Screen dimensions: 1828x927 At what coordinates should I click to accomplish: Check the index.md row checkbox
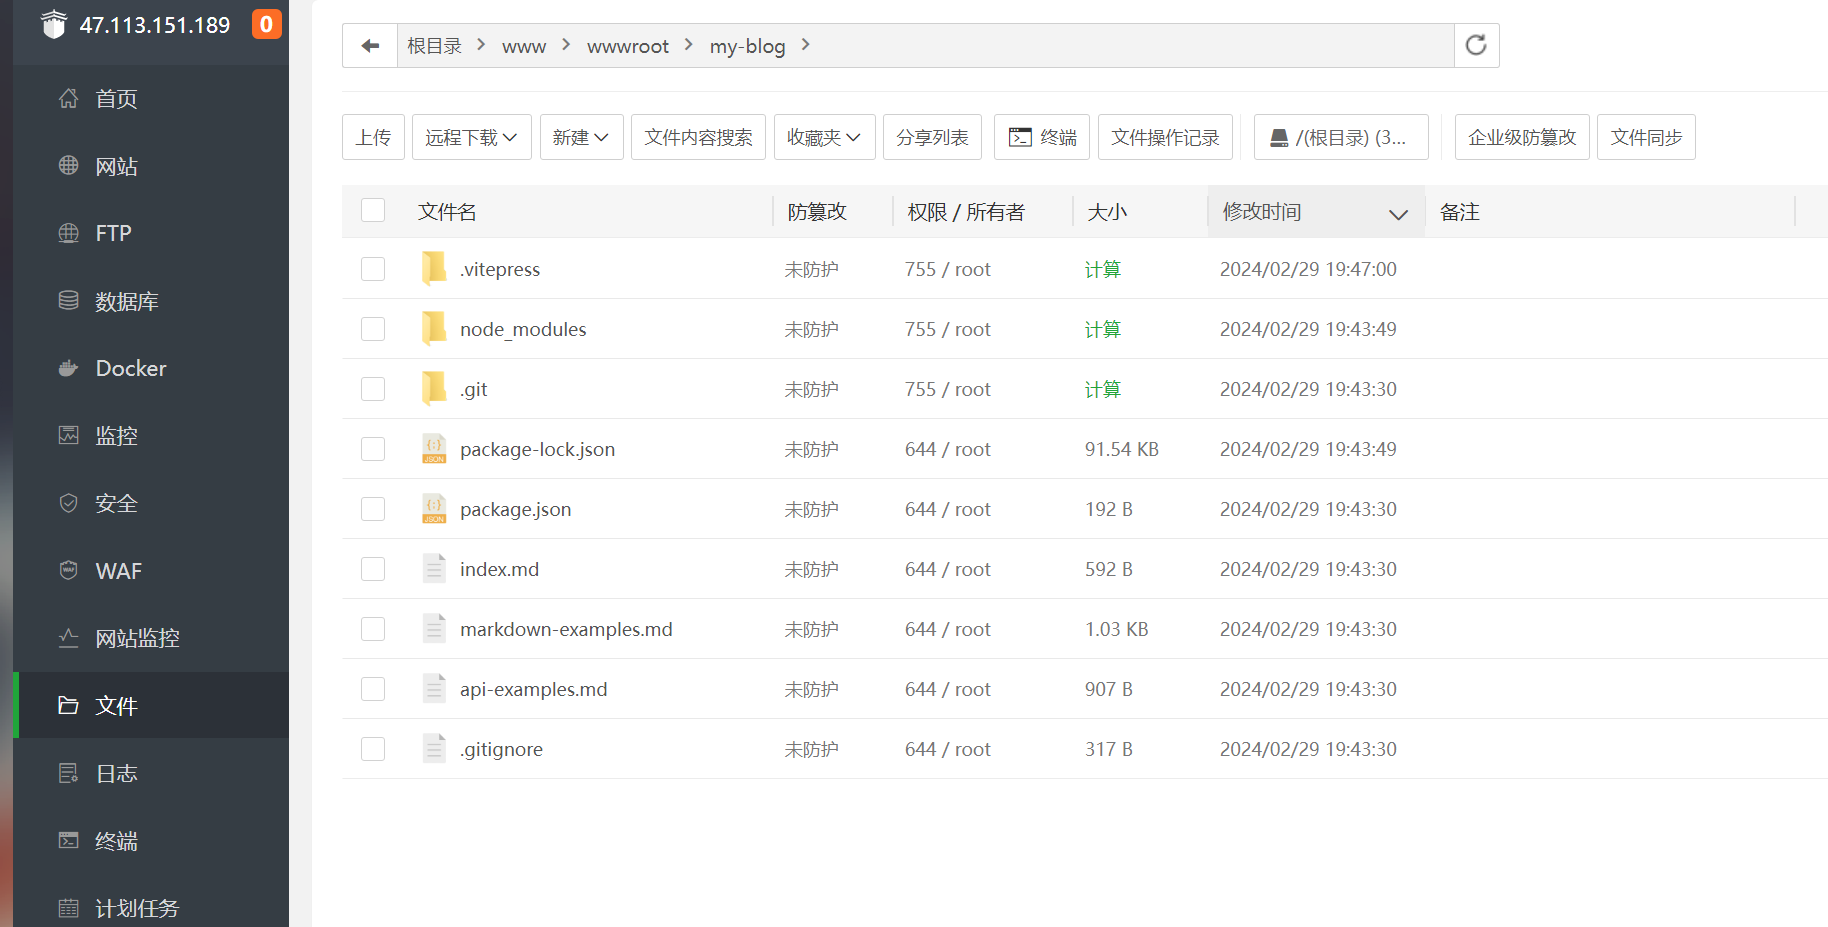373,569
